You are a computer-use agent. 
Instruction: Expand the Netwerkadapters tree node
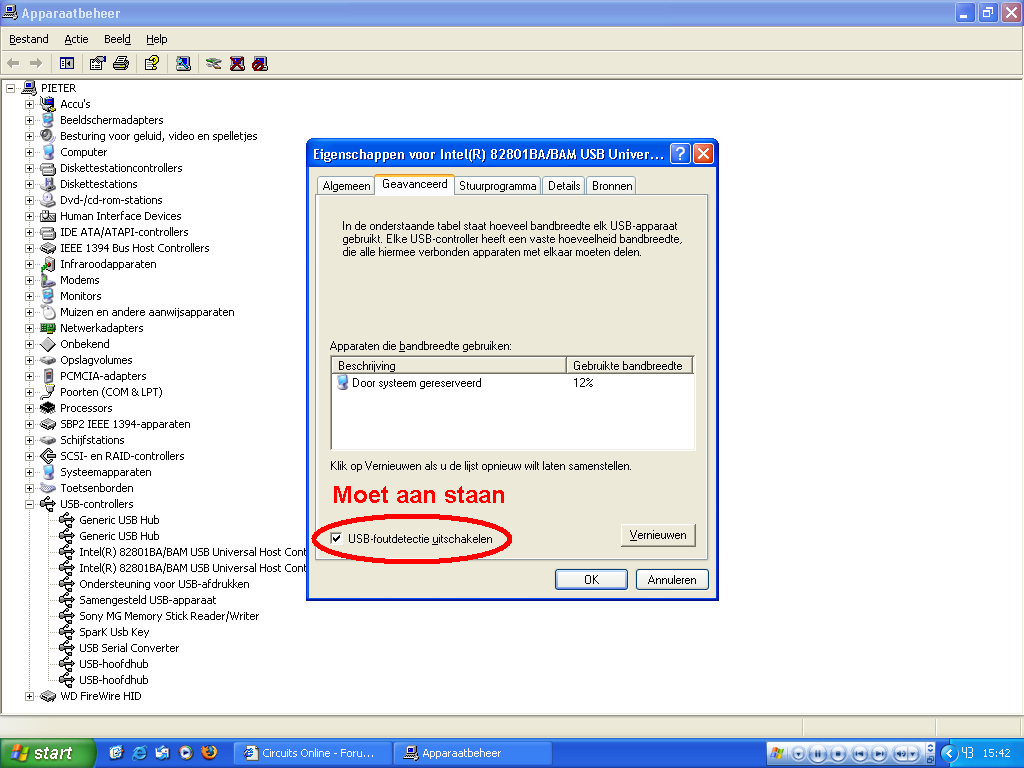pos(29,328)
